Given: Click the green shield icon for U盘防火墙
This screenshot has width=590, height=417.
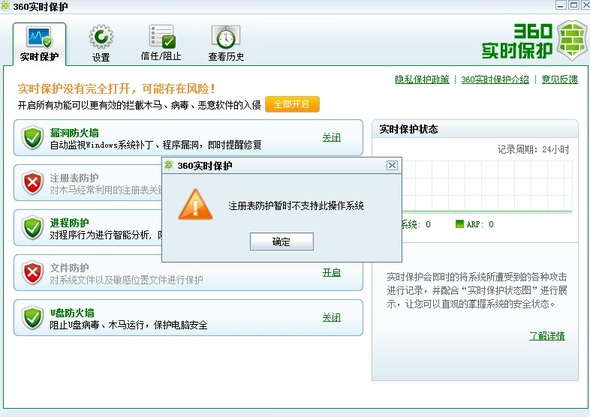Looking at the screenshot, I should [x=33, y=317].
